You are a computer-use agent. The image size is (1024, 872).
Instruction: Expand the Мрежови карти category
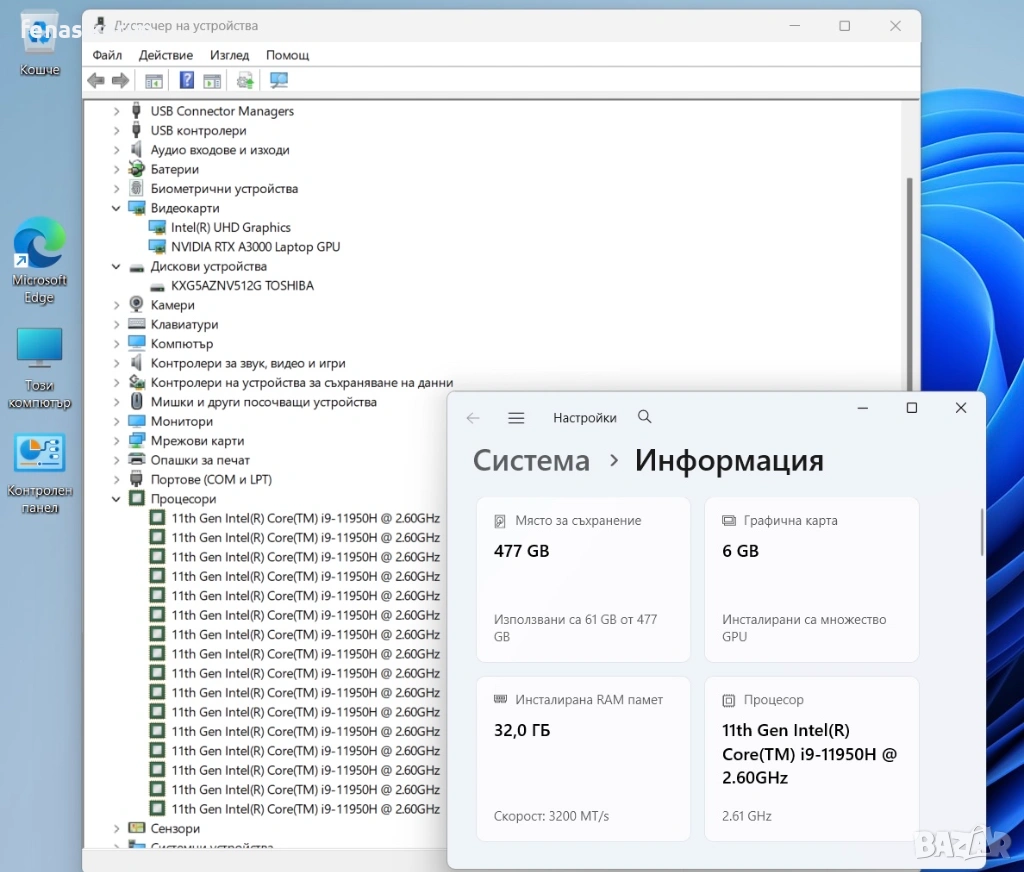(117, 441)
